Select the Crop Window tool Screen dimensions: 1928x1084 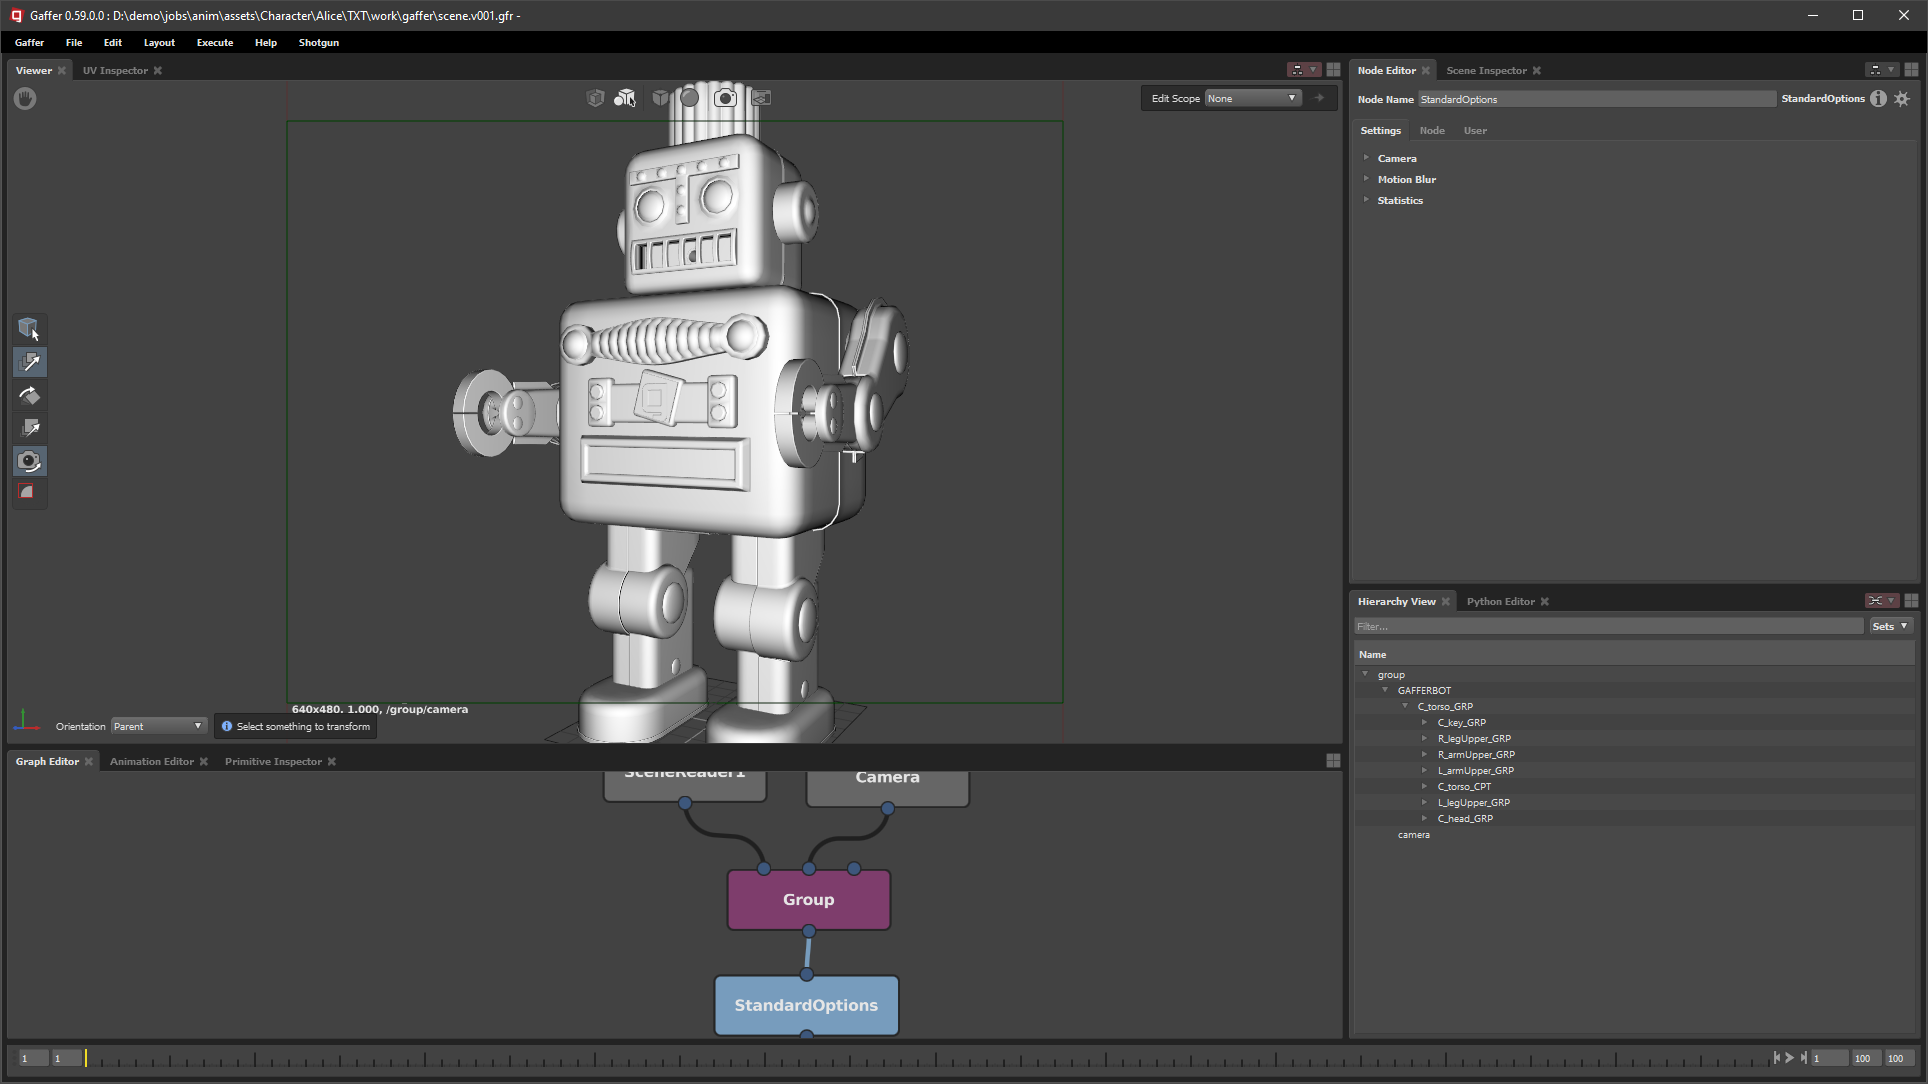point(29,492)
